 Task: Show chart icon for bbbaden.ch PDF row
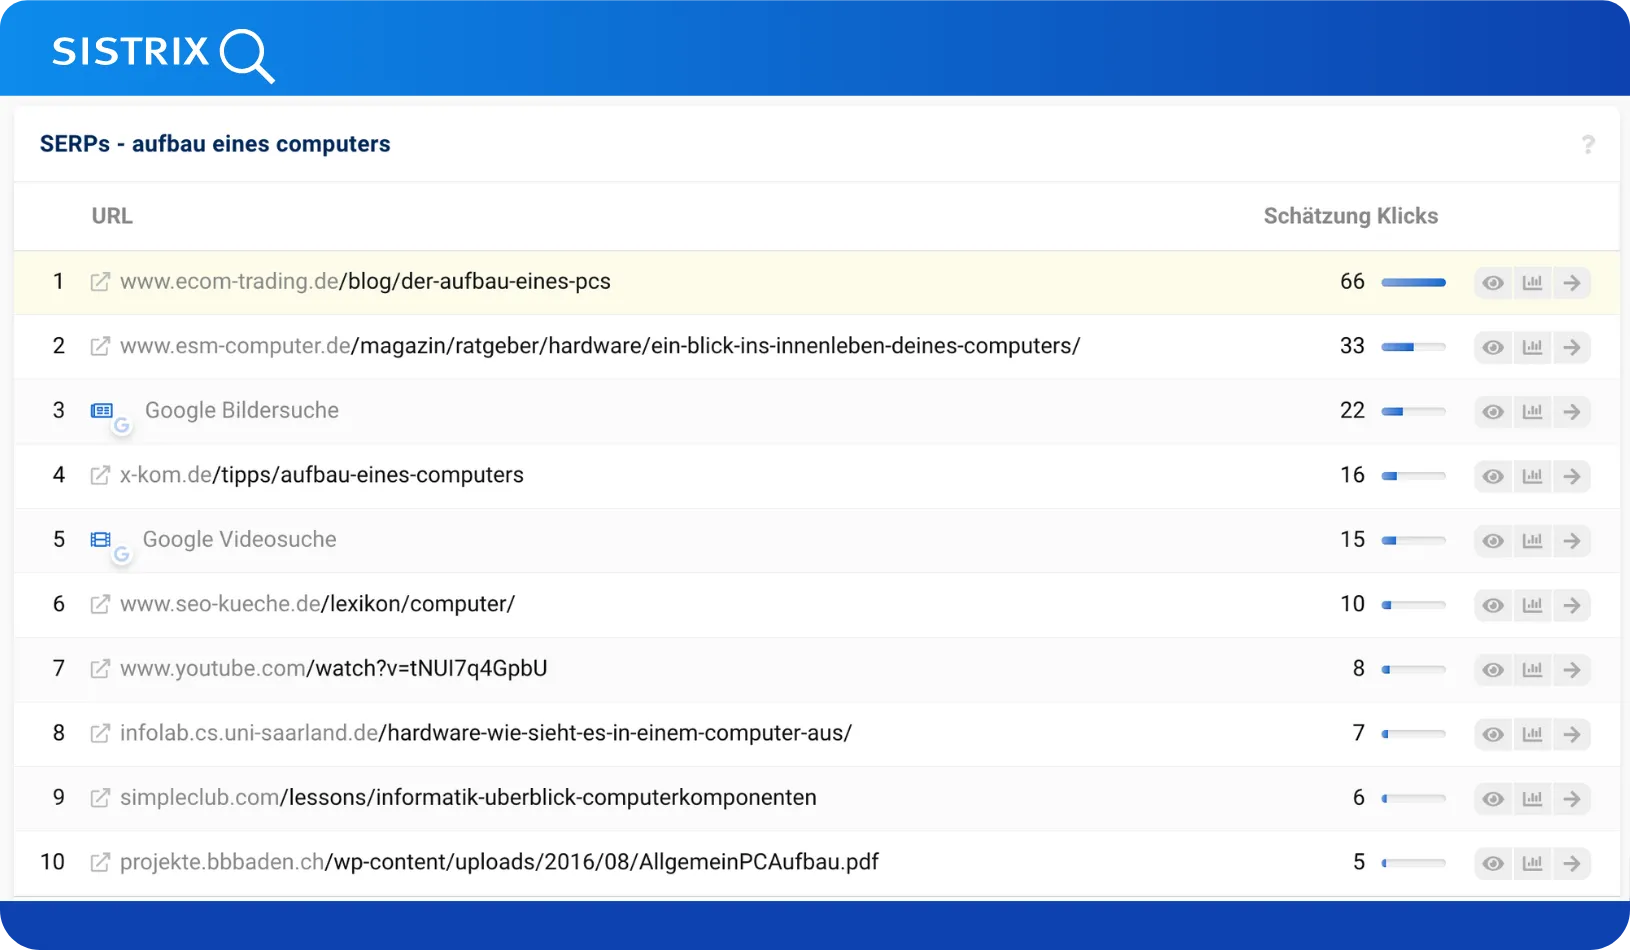1532,863
